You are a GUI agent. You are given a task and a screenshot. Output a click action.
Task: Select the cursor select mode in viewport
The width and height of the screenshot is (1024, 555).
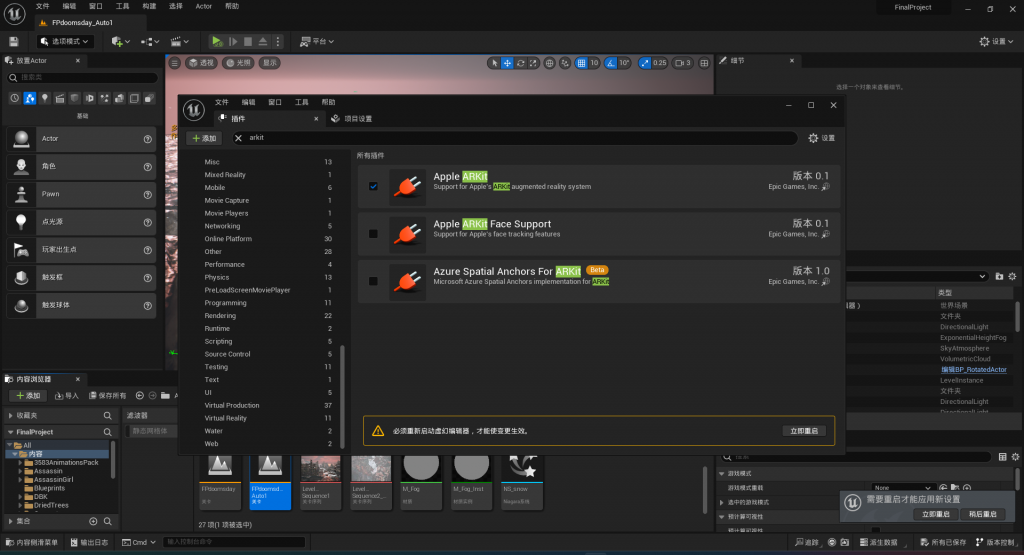pos(494,63)
